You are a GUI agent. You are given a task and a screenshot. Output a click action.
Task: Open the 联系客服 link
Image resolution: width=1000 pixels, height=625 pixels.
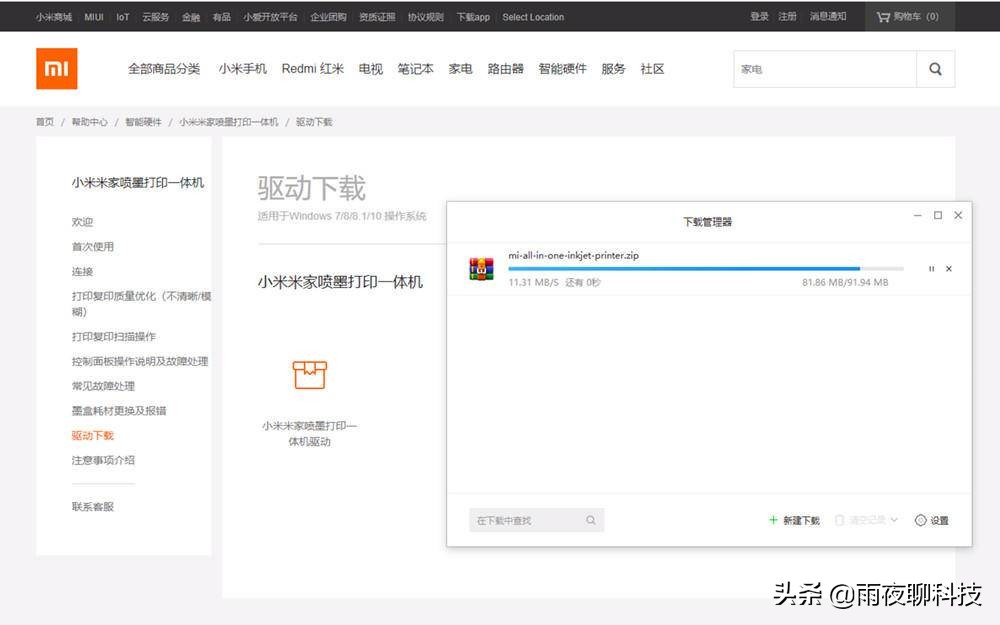tap(91, 506)
